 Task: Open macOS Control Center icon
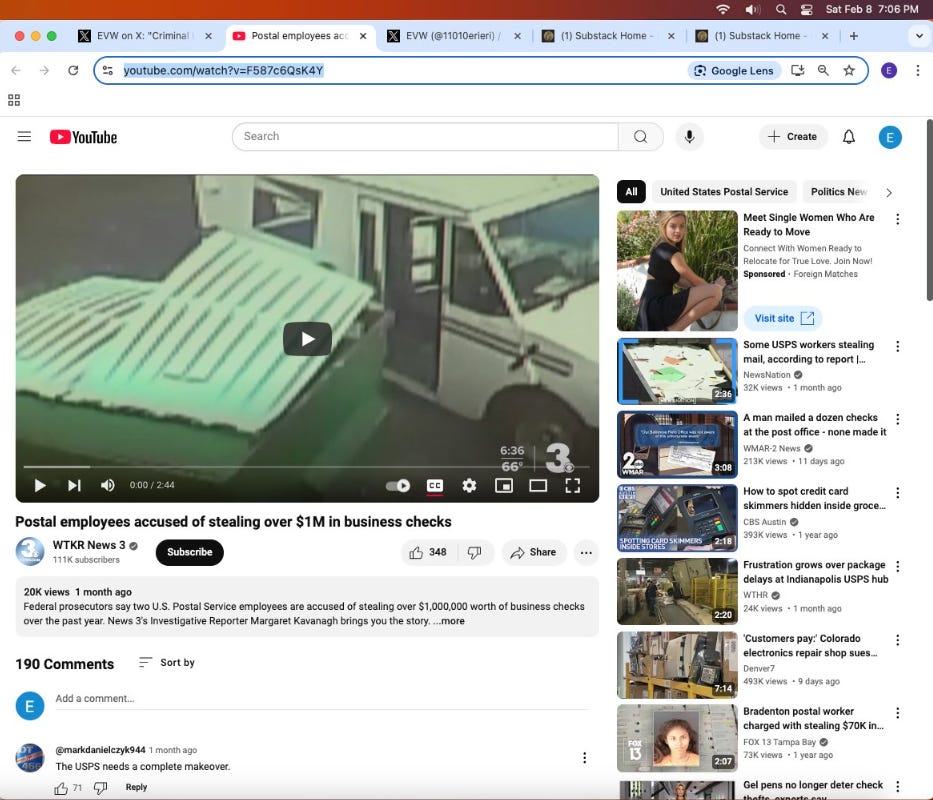807,10
